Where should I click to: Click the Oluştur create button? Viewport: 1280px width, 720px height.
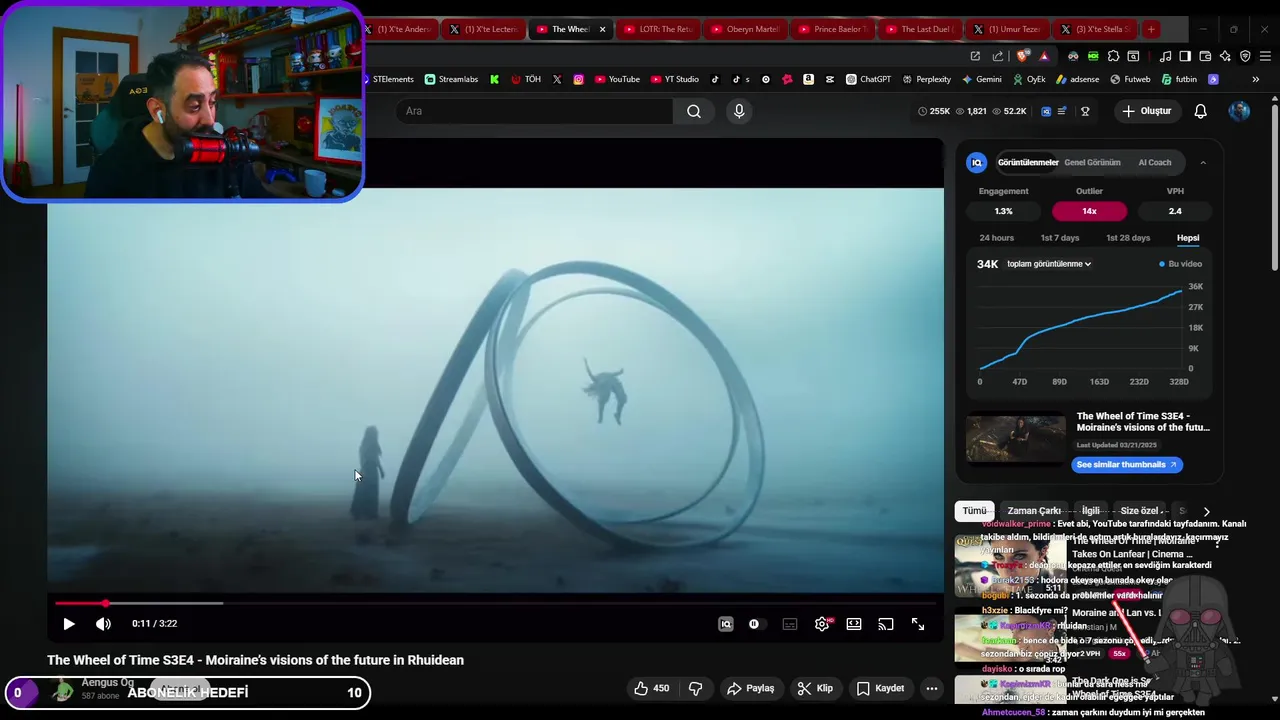point(1146,111)
